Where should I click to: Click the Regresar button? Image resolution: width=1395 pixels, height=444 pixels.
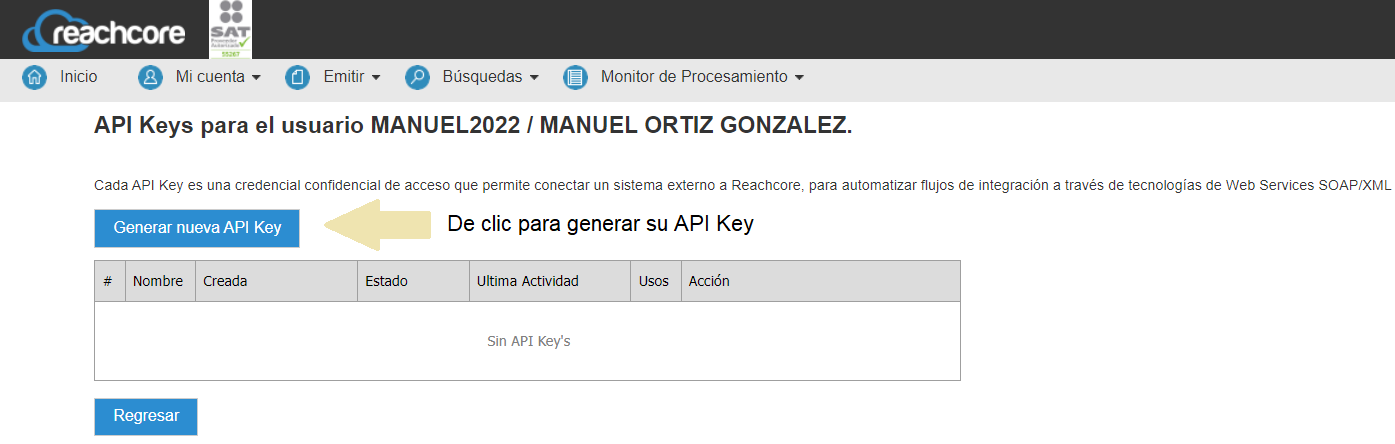[x=146, y=417]
